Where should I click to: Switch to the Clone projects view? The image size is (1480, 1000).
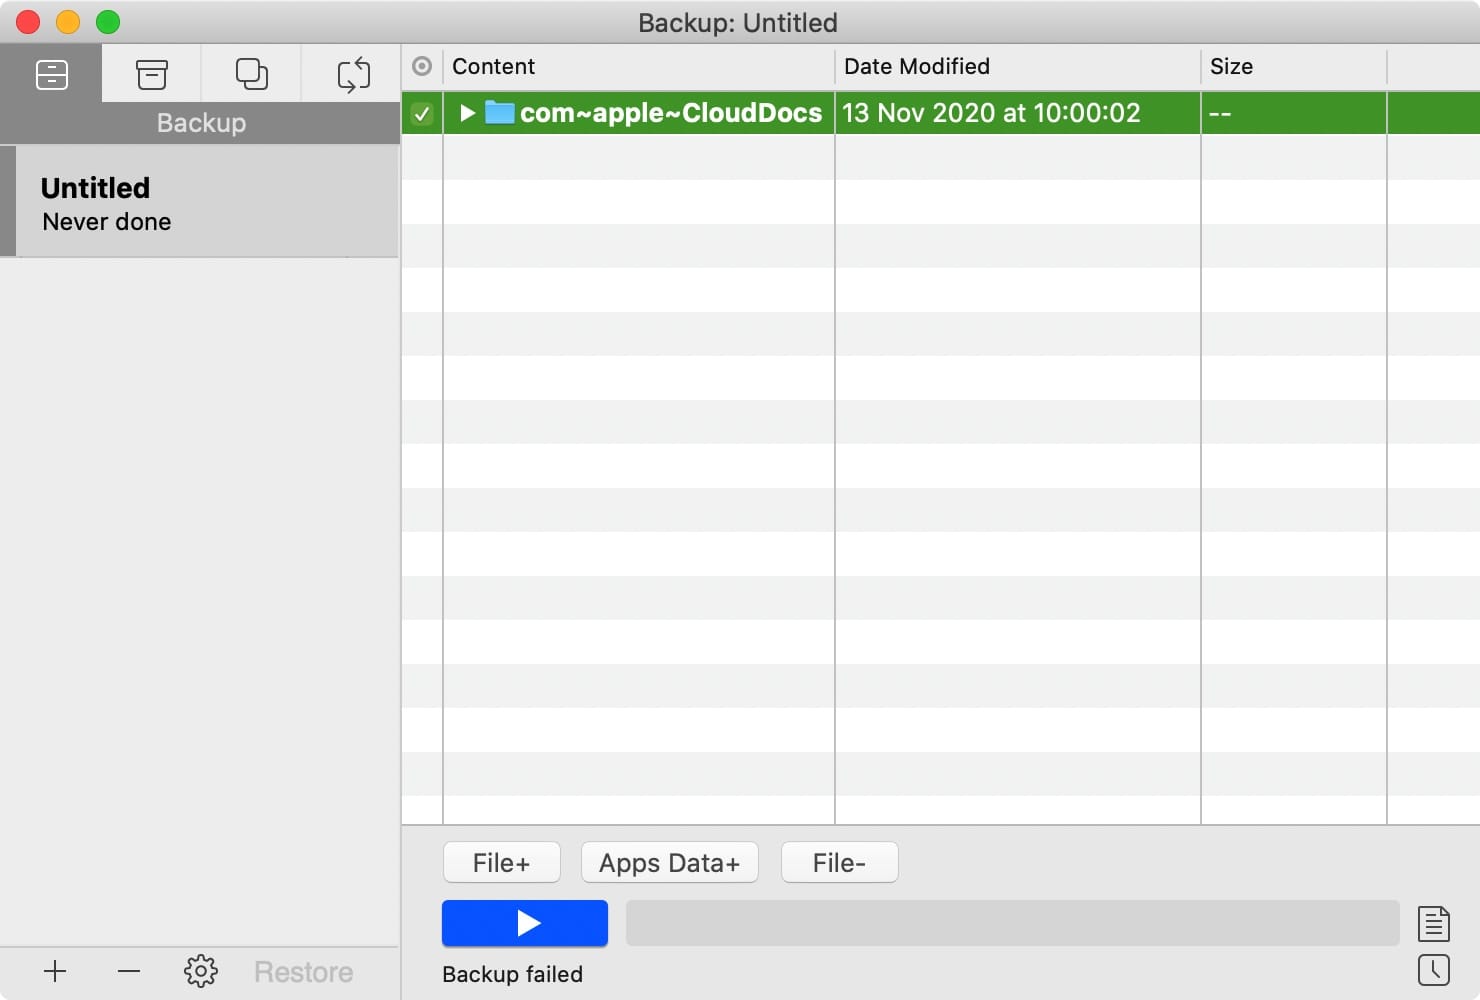click(251, 73)
